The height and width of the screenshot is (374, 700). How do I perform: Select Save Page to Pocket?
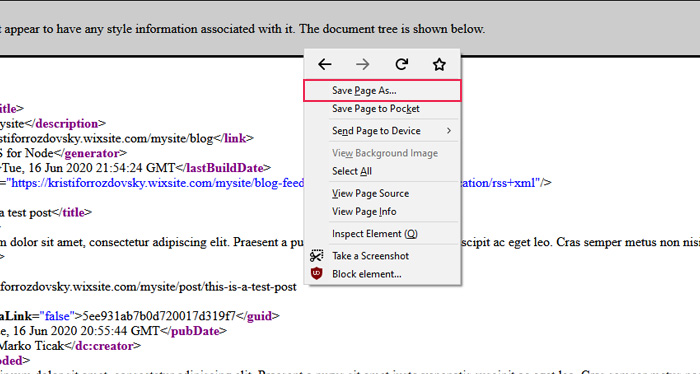click(382, 108)
